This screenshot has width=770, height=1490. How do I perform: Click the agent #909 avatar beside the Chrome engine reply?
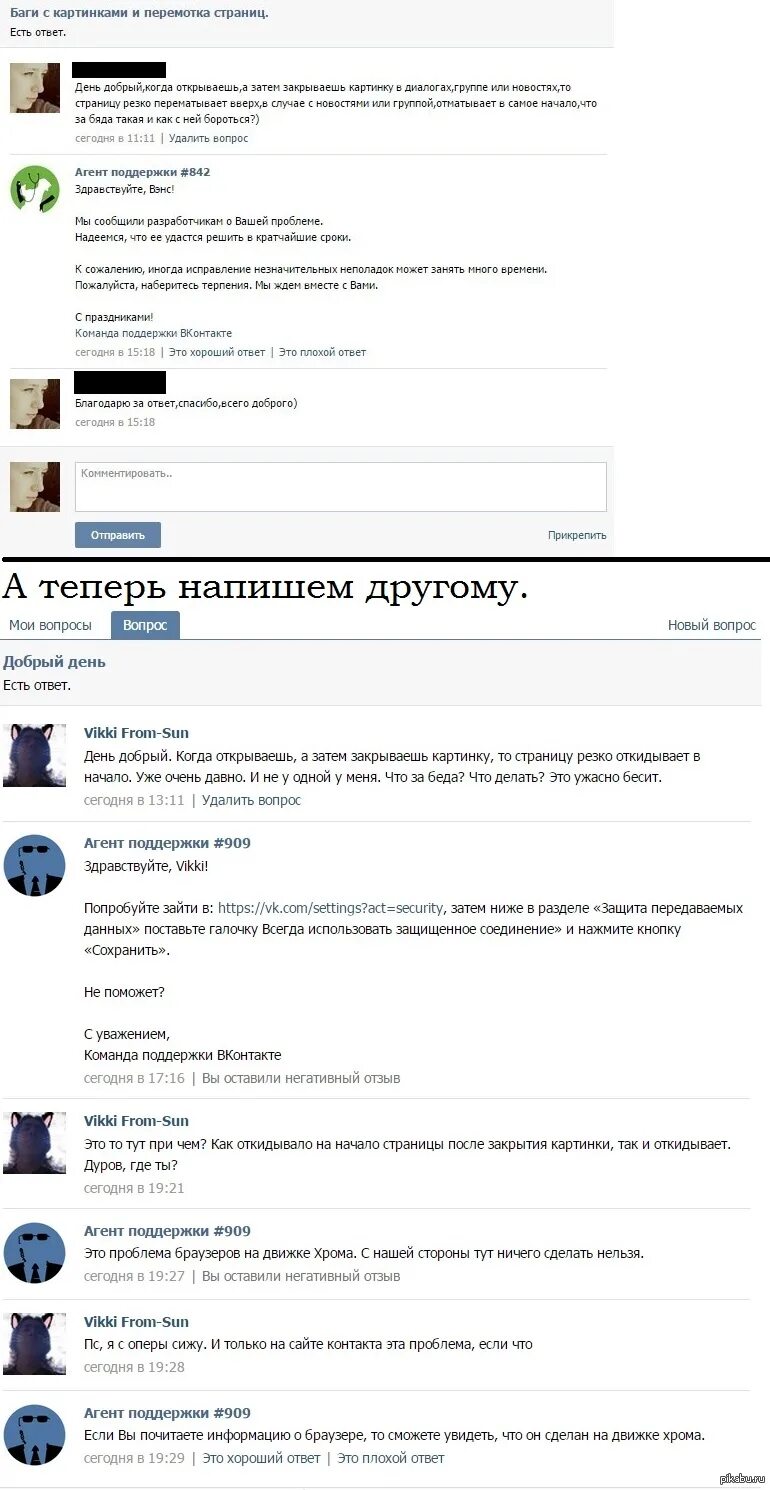pyautogui.click(x=34, y=1253)
